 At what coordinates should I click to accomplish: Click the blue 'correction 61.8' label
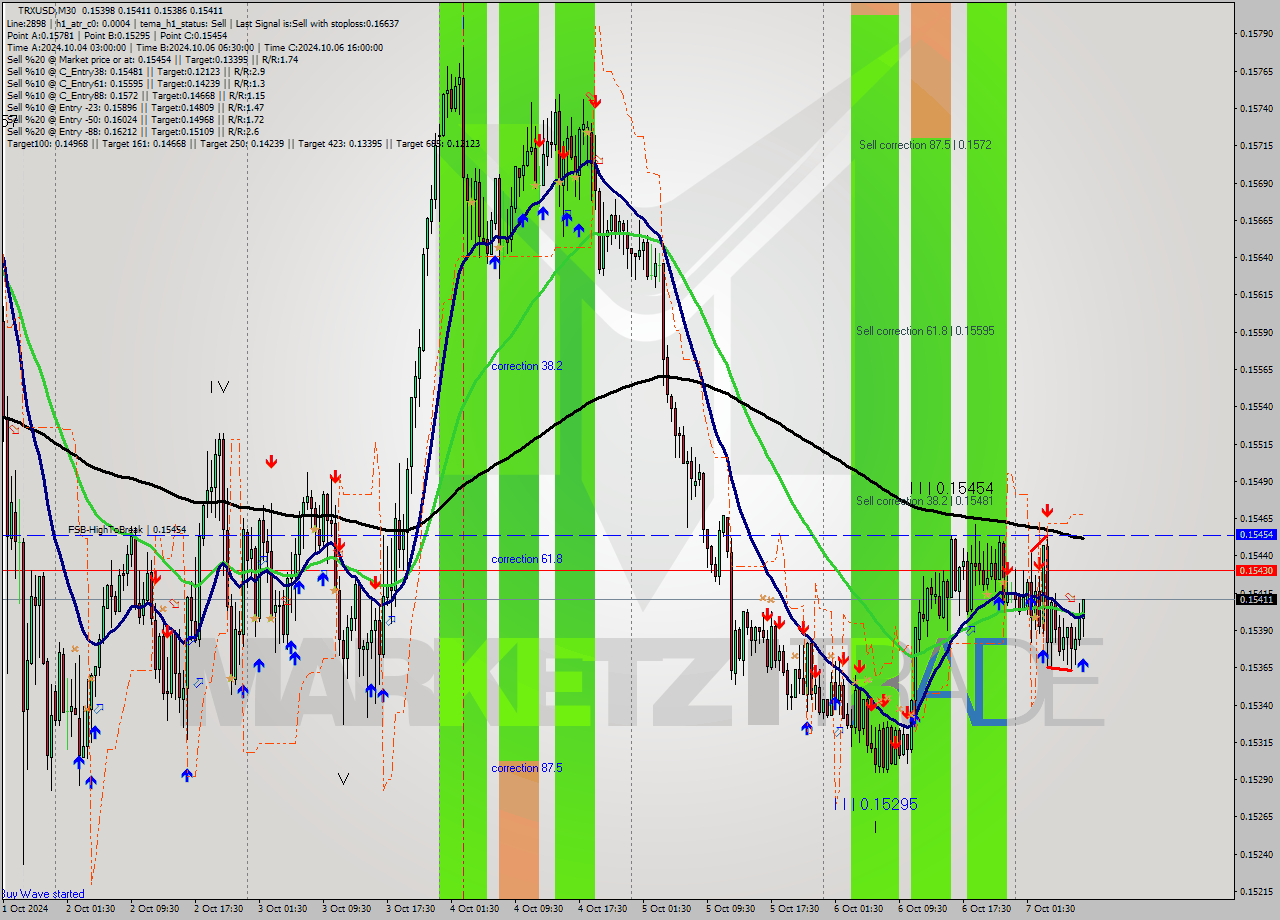(x=527, y=559)
